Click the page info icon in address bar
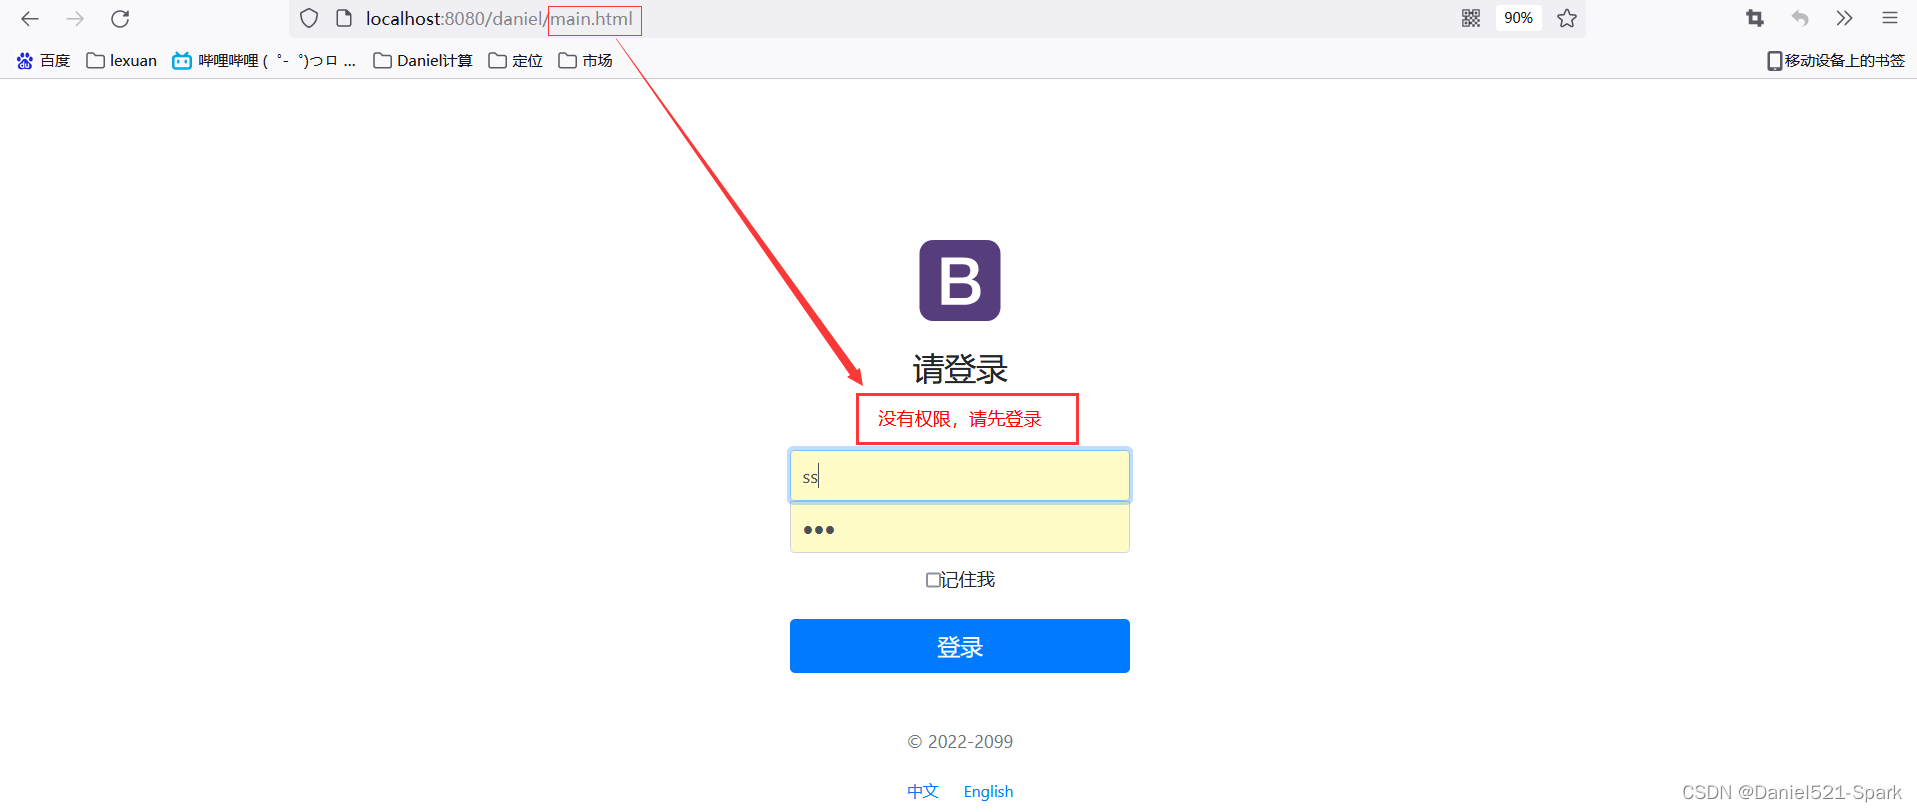 tap(344, 18)
